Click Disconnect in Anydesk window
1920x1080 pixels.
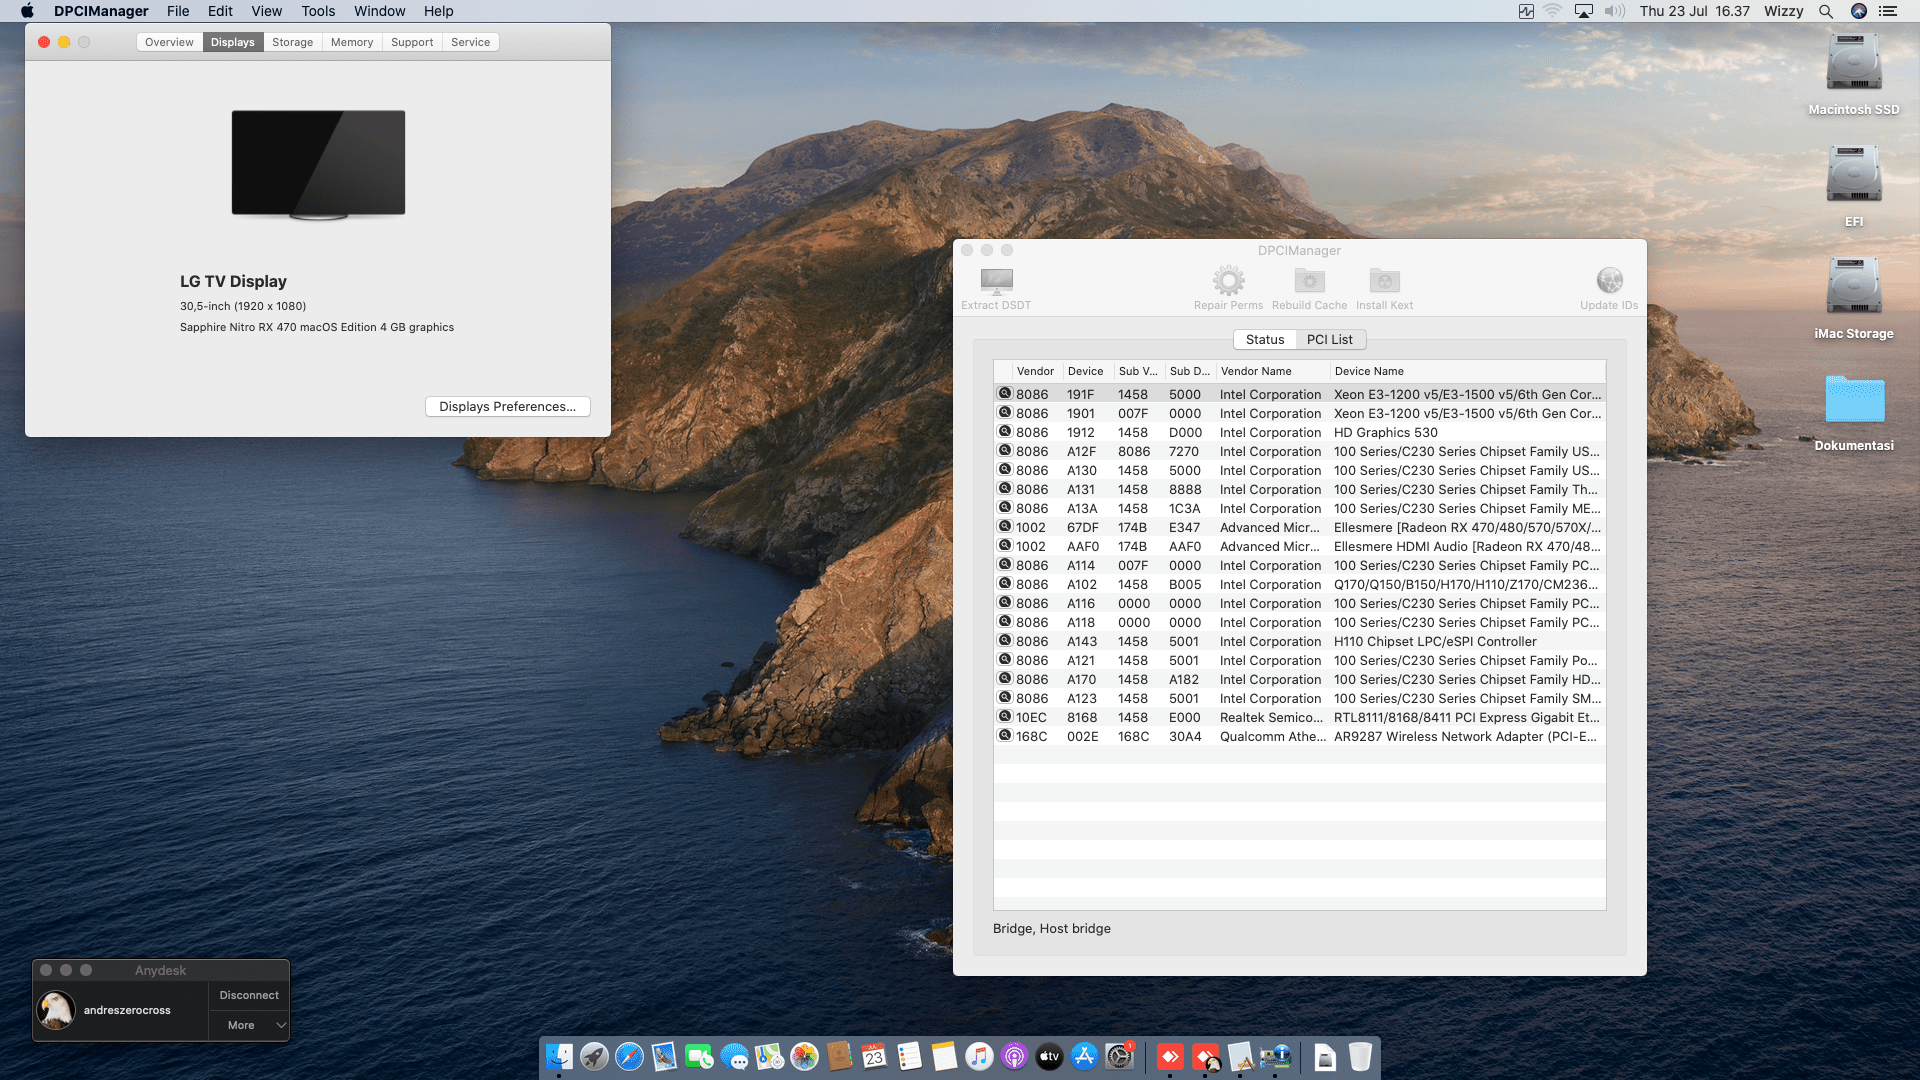coord(249,995)
